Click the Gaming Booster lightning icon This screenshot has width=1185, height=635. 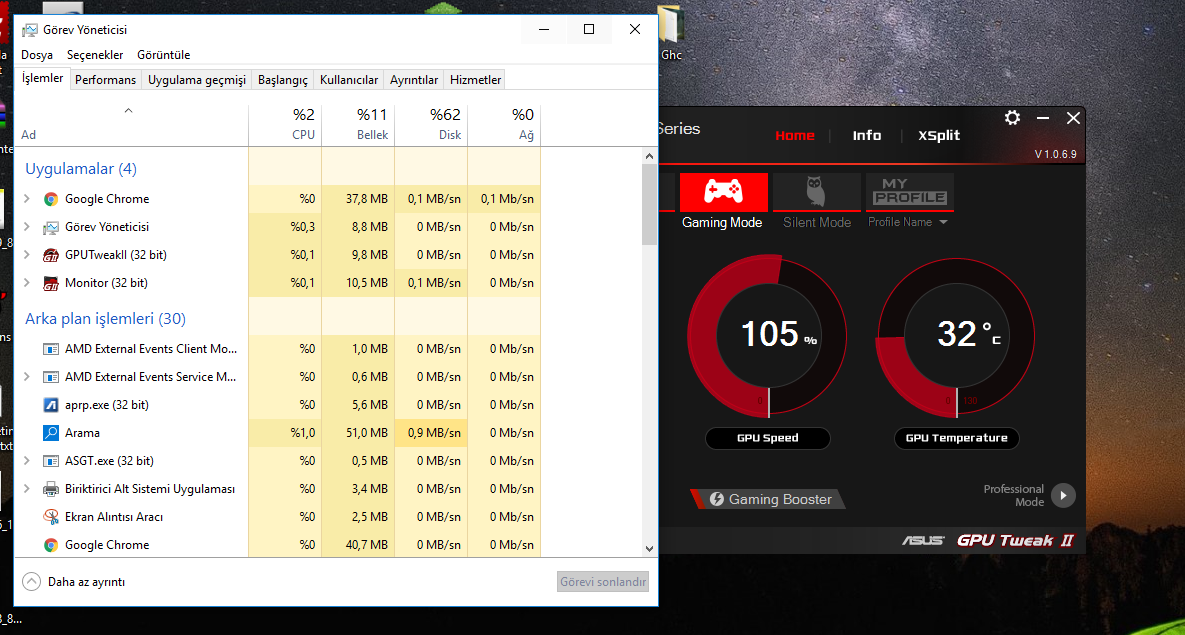coord(716,499)
